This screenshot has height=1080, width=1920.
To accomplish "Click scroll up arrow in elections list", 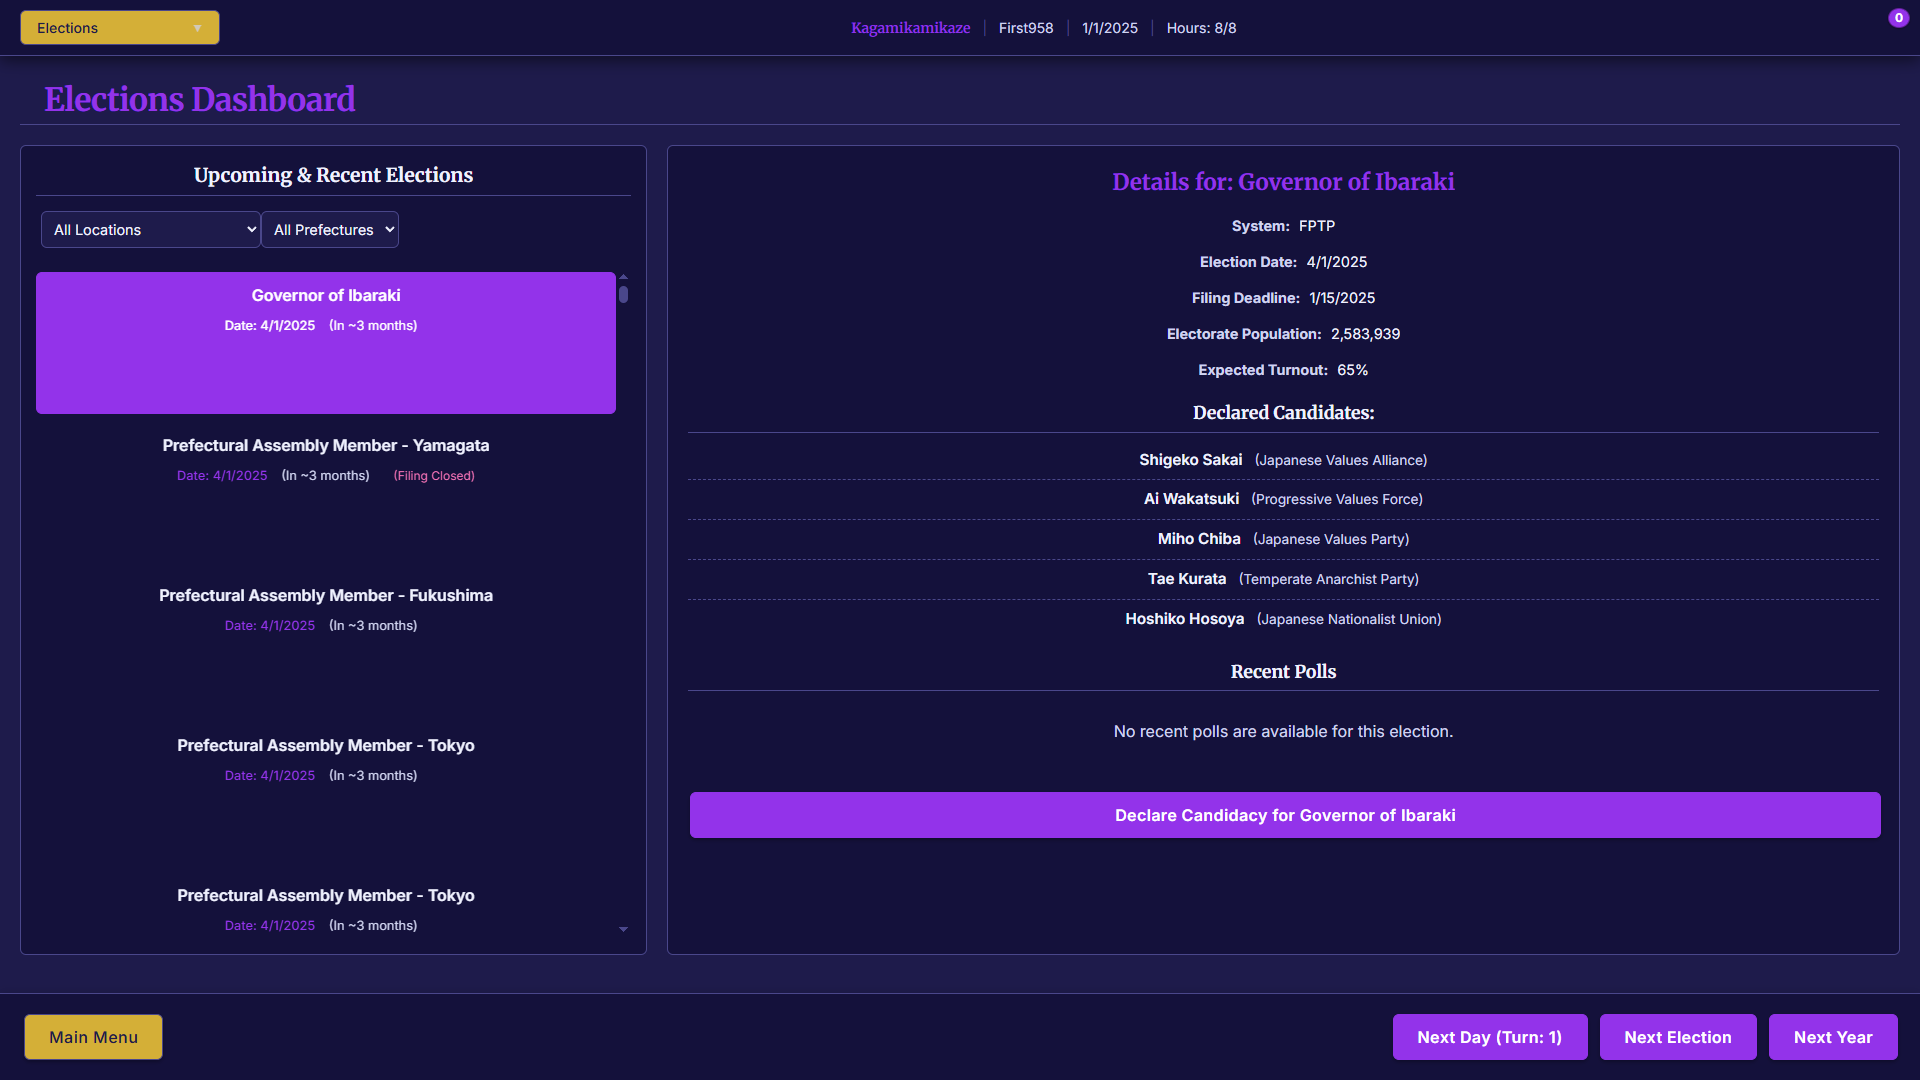I will coord(623,277).
